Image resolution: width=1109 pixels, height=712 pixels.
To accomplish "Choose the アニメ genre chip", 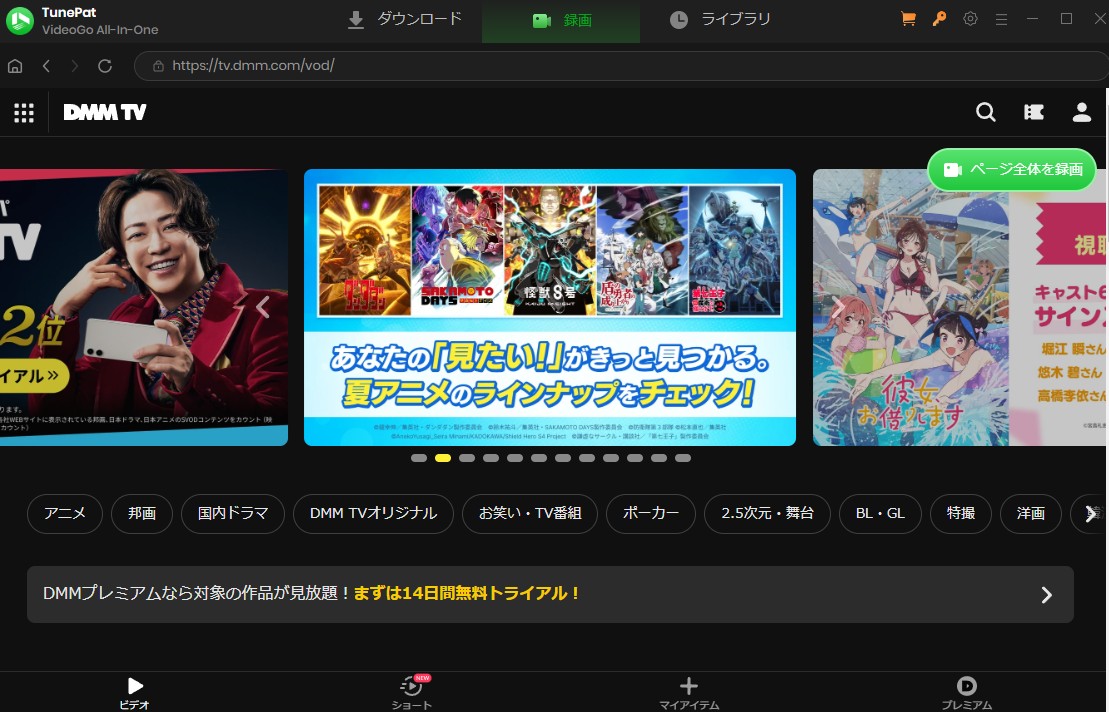I will coord(65,513).
